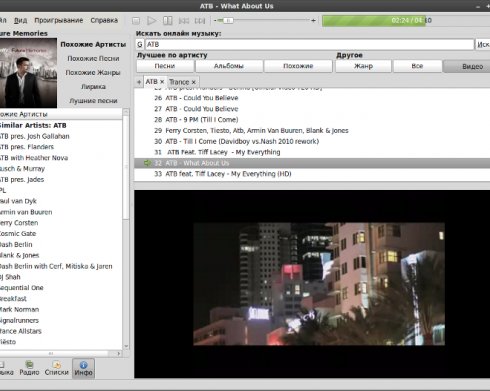Focus the online music search field
Viewport: 490px width, 391px height.
(309, 44)
